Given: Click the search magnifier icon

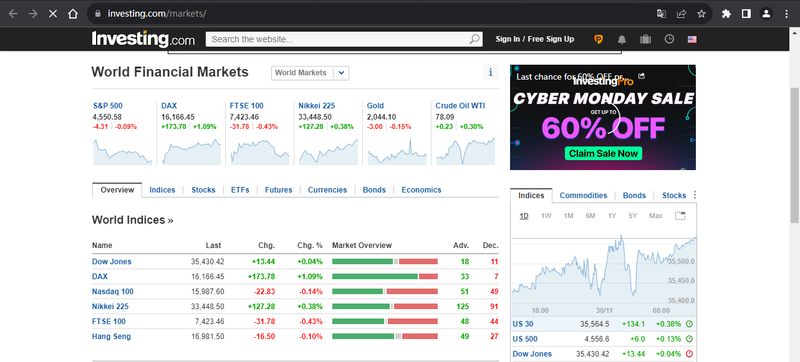Looking at the screenshot, I should 474,39.
